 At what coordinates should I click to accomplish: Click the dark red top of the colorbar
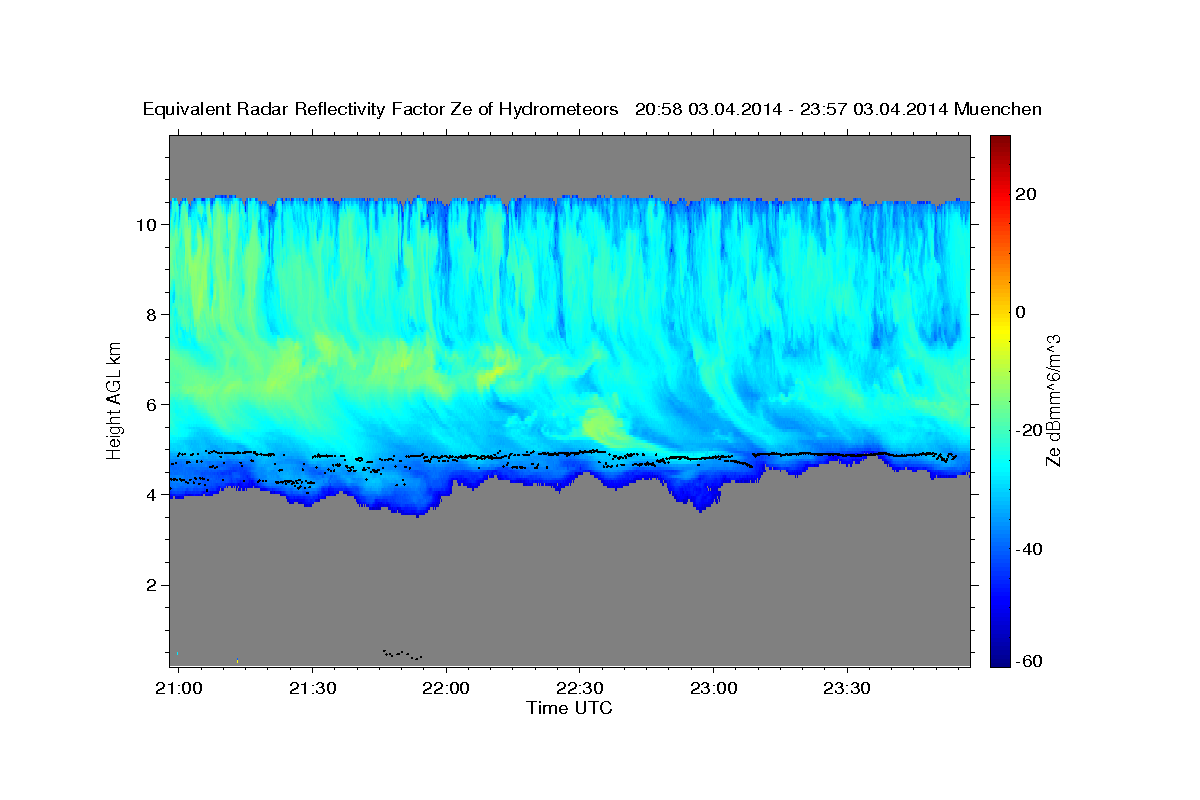coord(1000,142)
